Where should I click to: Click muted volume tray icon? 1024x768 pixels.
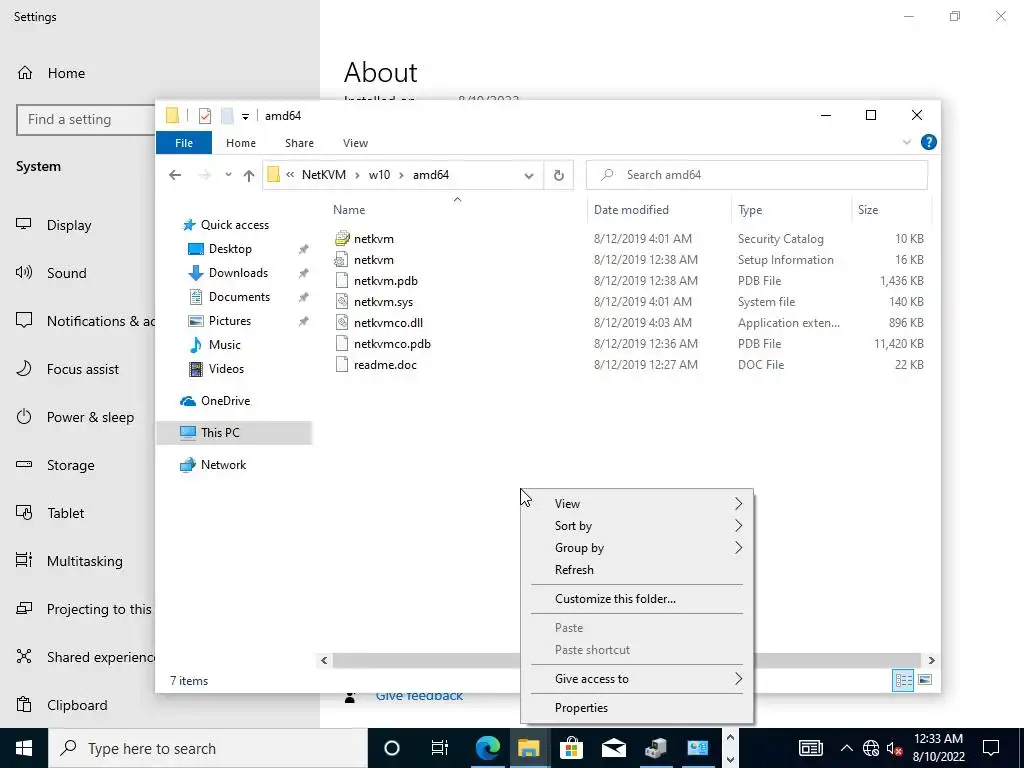(894, 748)
